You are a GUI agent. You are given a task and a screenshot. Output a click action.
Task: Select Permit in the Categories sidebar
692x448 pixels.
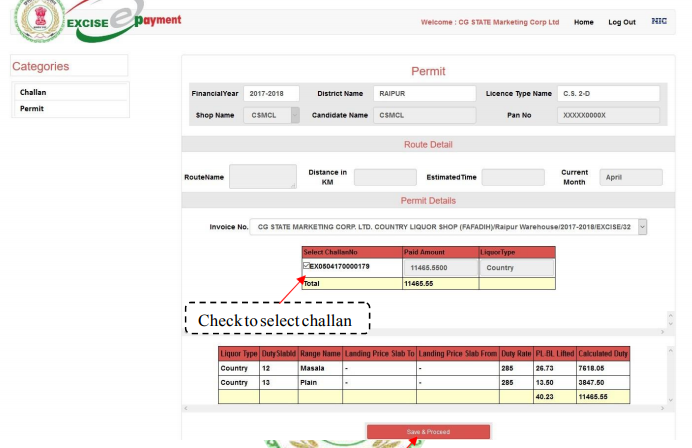click(32, 108)
